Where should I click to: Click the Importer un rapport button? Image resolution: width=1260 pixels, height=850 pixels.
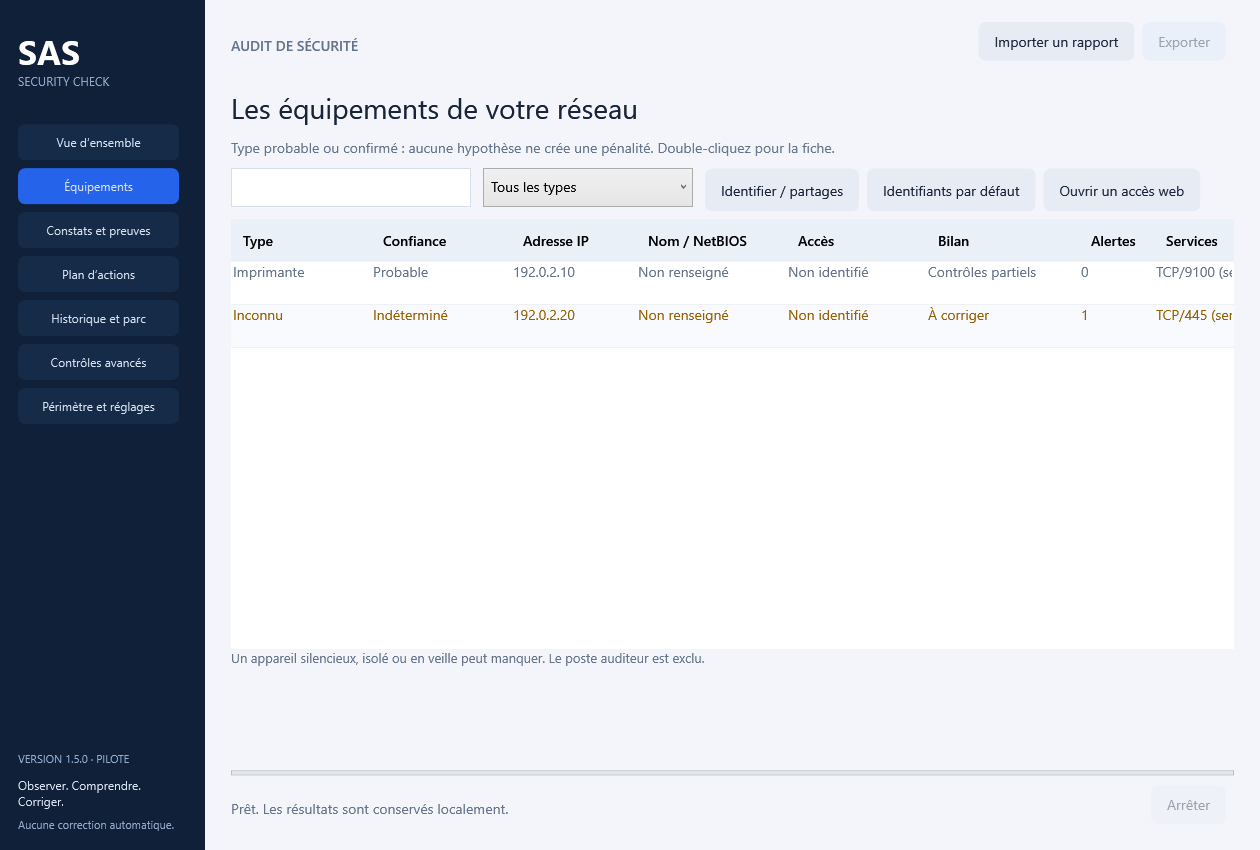click(1056, 42)
